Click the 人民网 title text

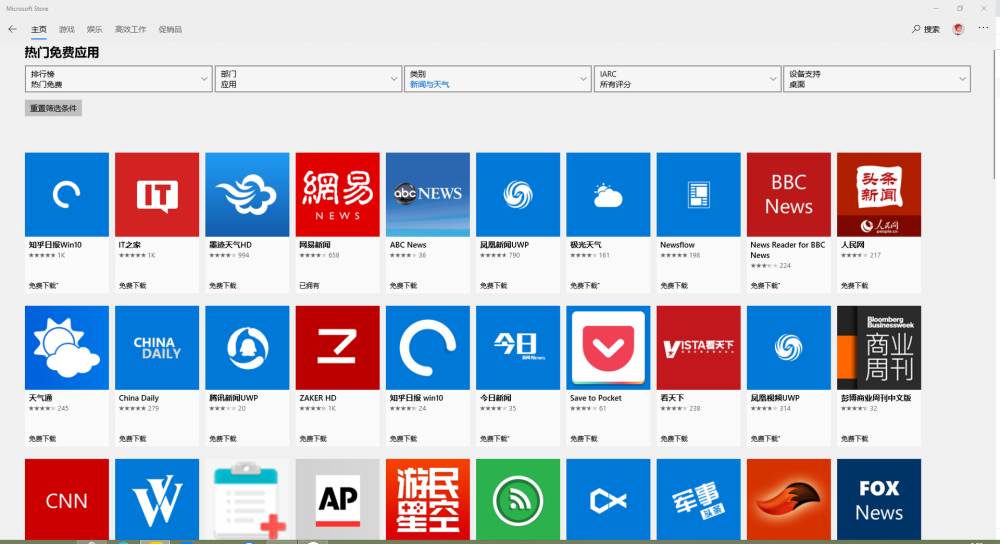pos(853,245)
